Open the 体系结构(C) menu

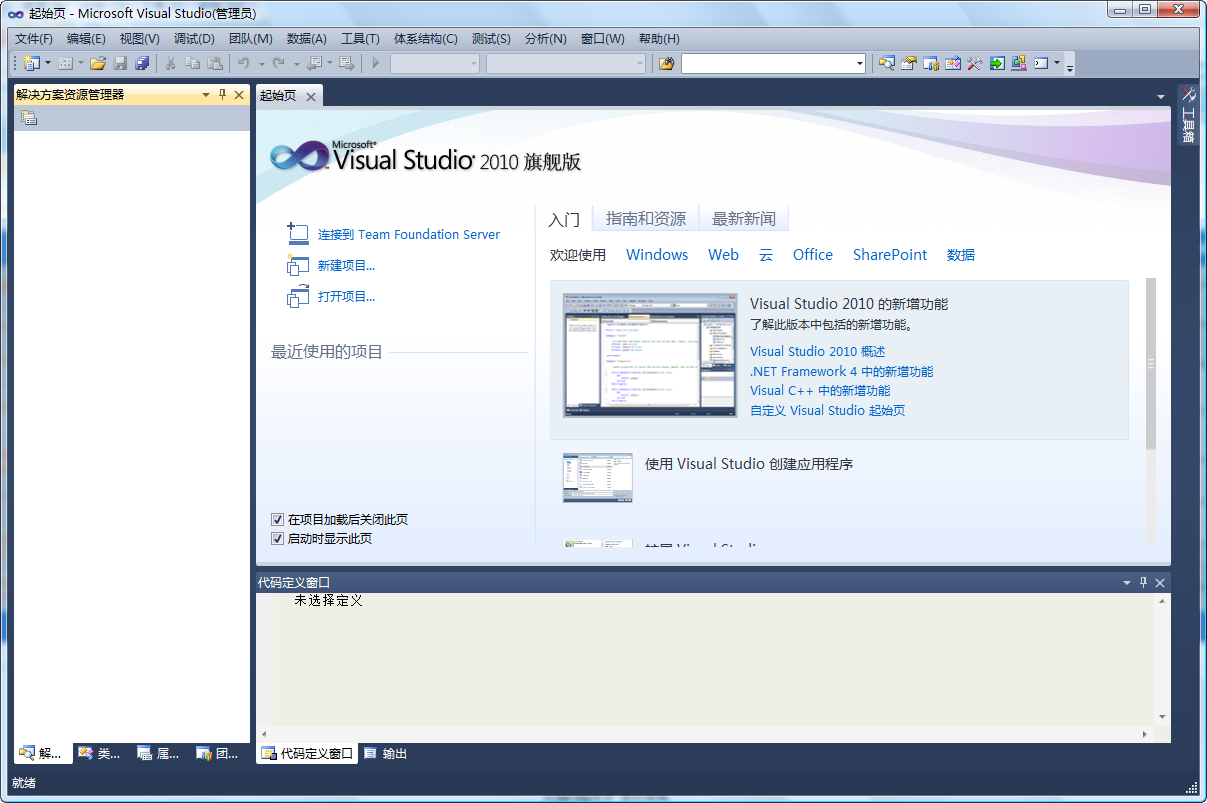(x=425, y=39)
